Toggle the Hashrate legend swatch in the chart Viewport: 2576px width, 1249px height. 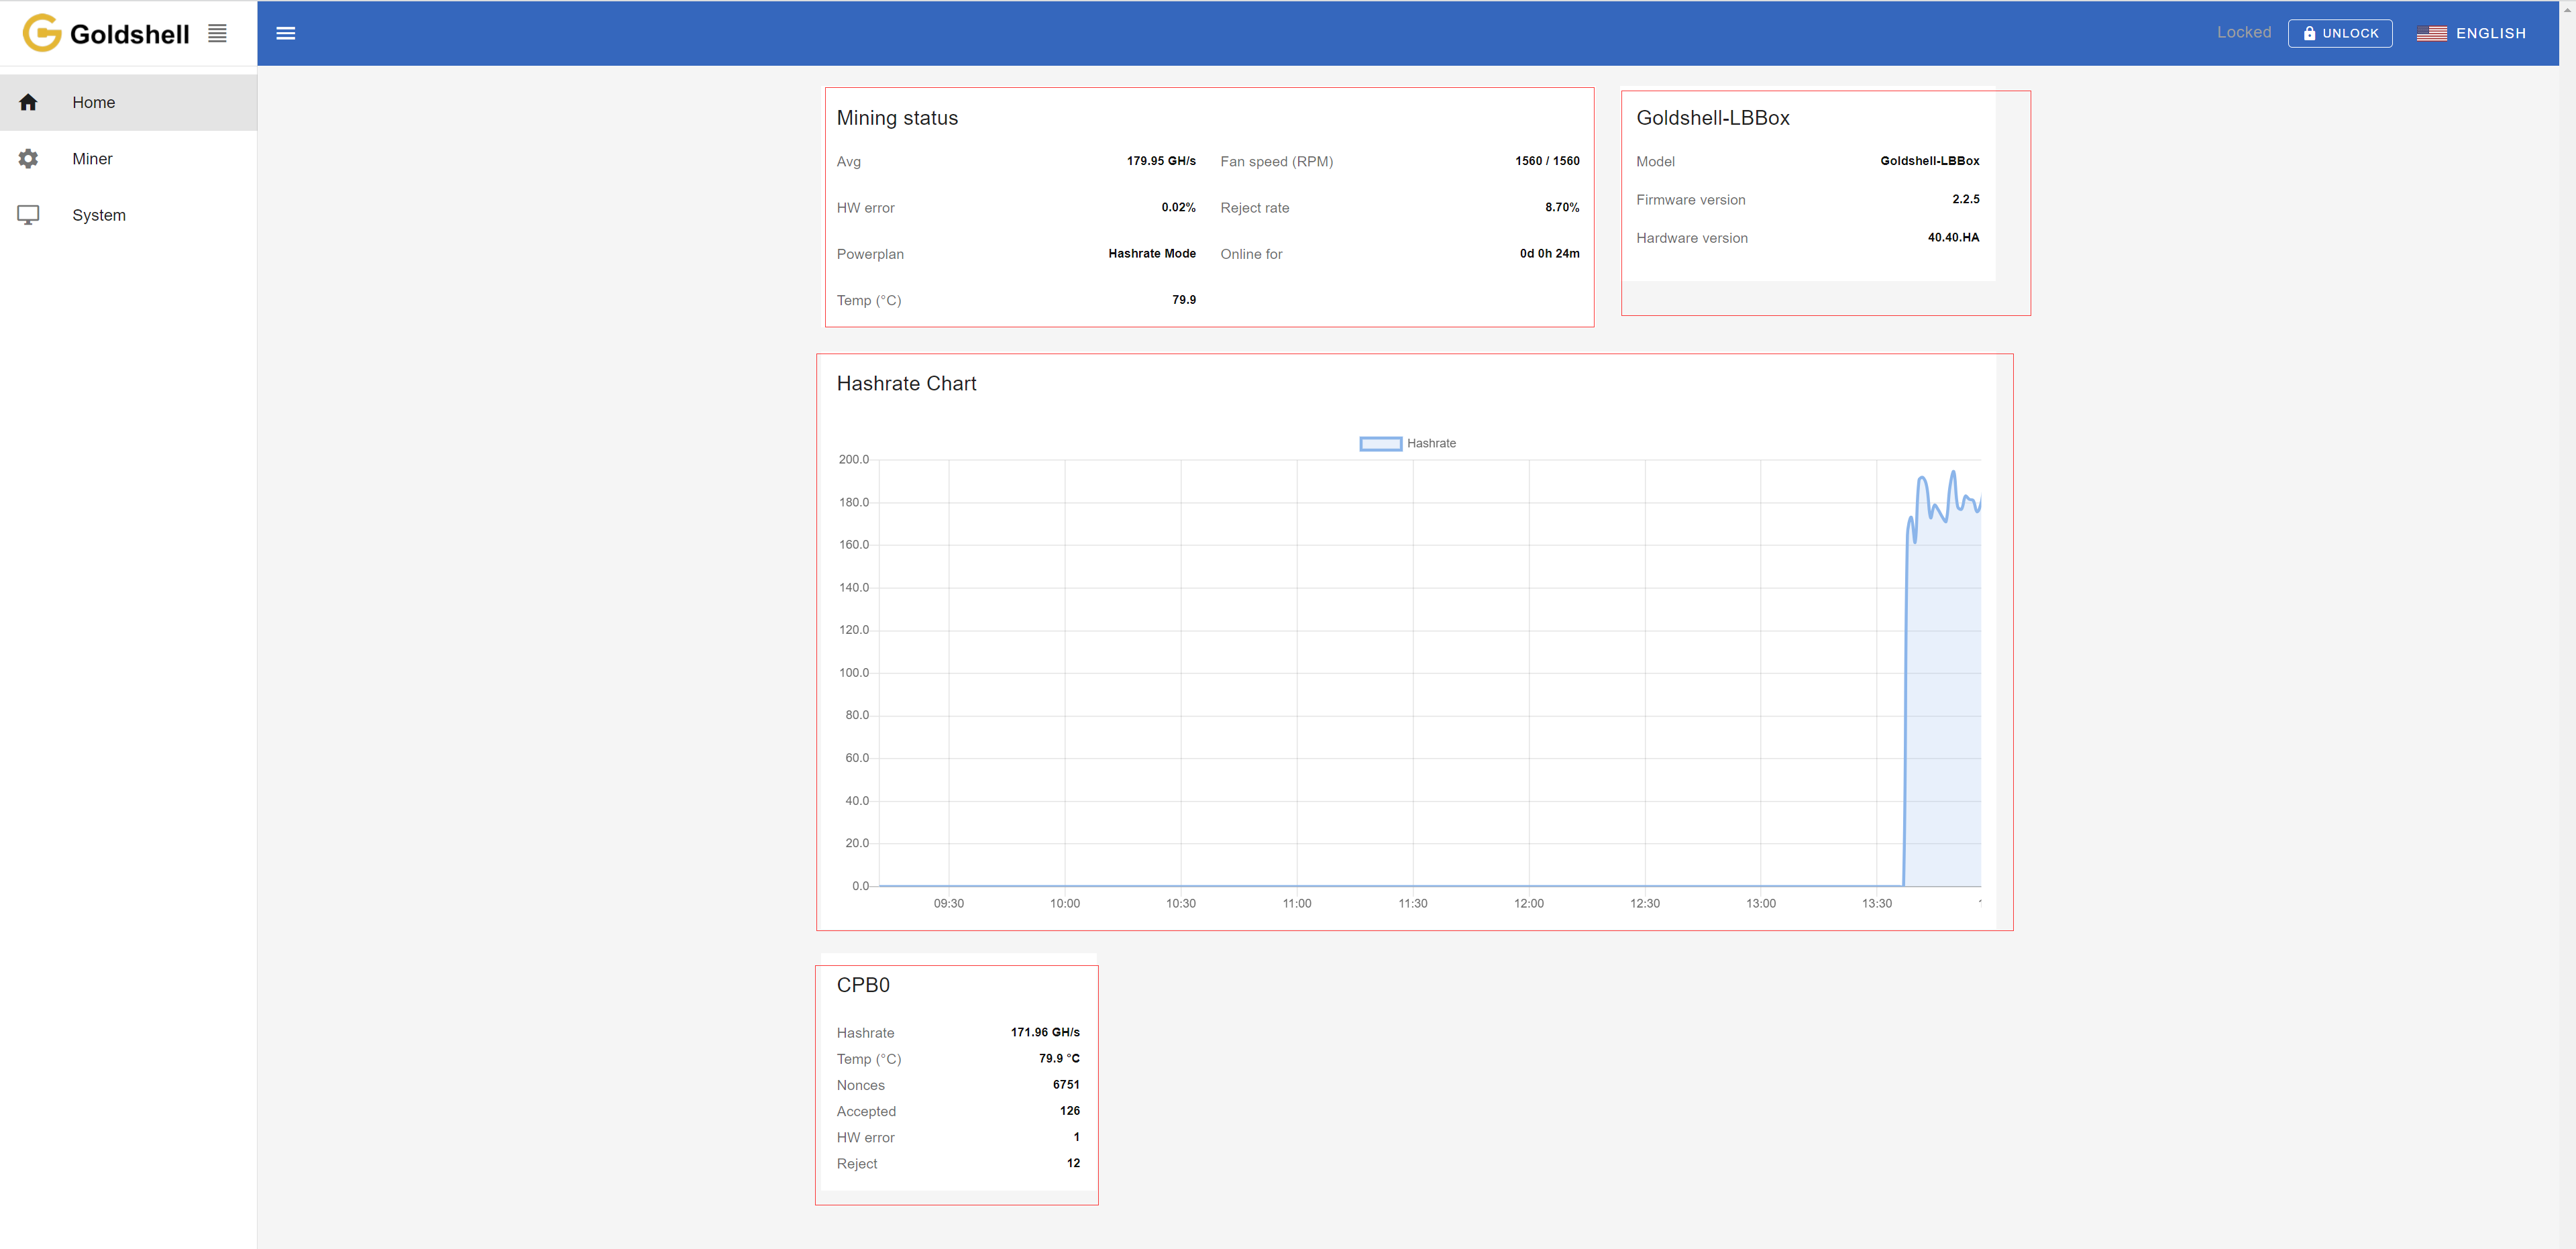click(x=1380, y=444)
